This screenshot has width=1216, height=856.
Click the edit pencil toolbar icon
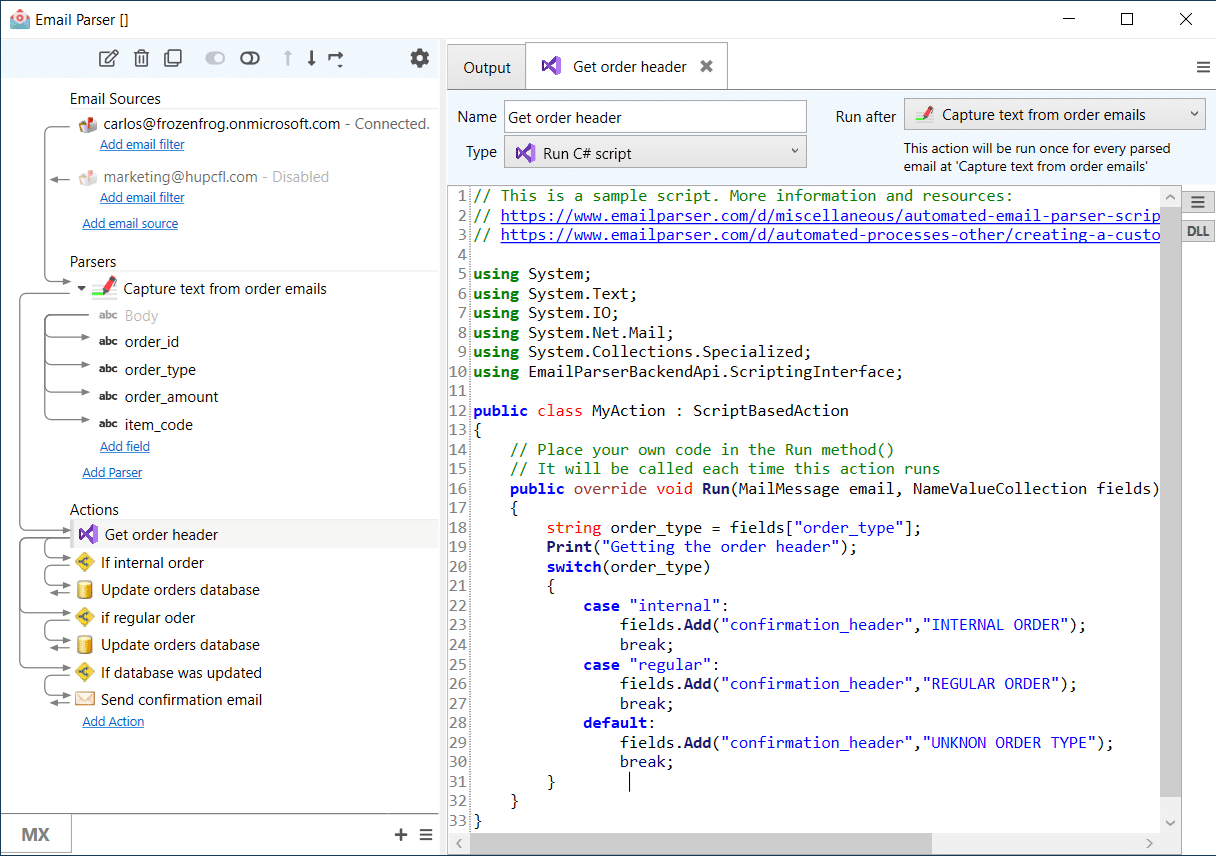point(109,58)
